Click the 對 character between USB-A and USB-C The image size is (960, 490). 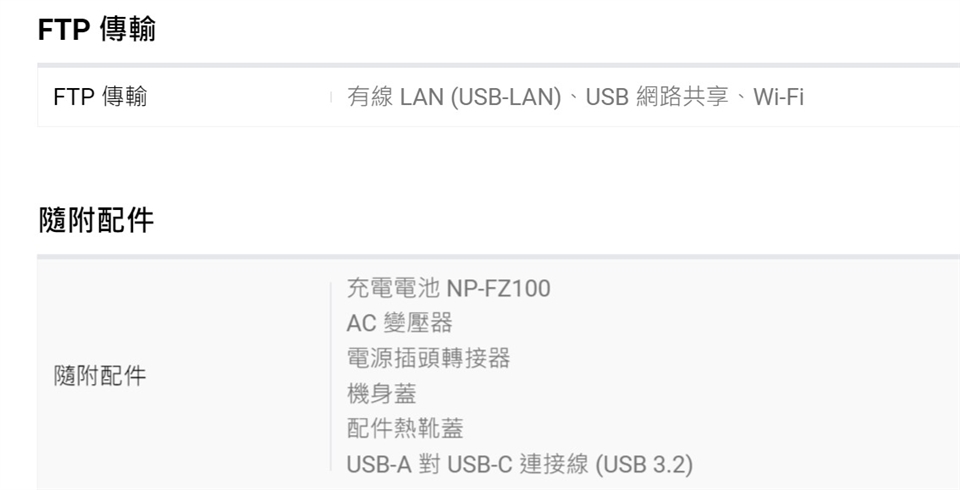[430, 464]
